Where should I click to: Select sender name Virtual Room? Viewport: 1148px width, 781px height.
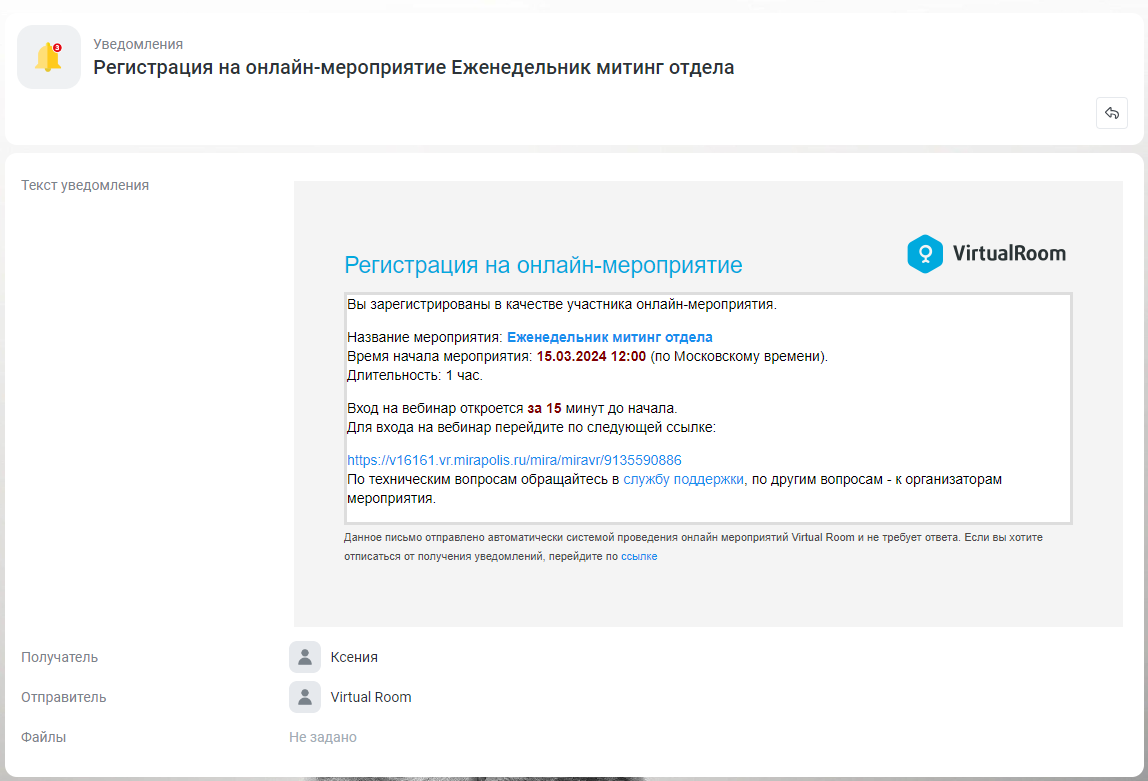tap(371, 698)
